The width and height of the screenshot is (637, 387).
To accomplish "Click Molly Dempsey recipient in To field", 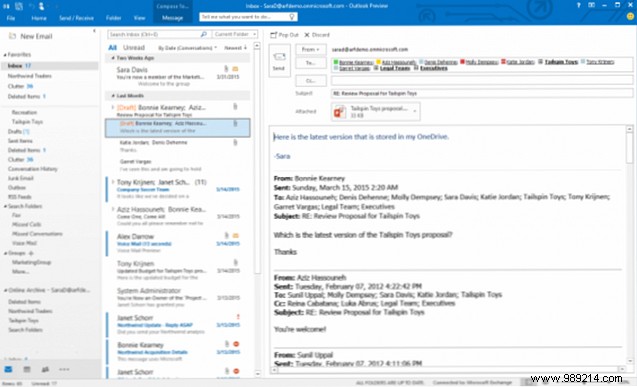I will pos(482,62).
